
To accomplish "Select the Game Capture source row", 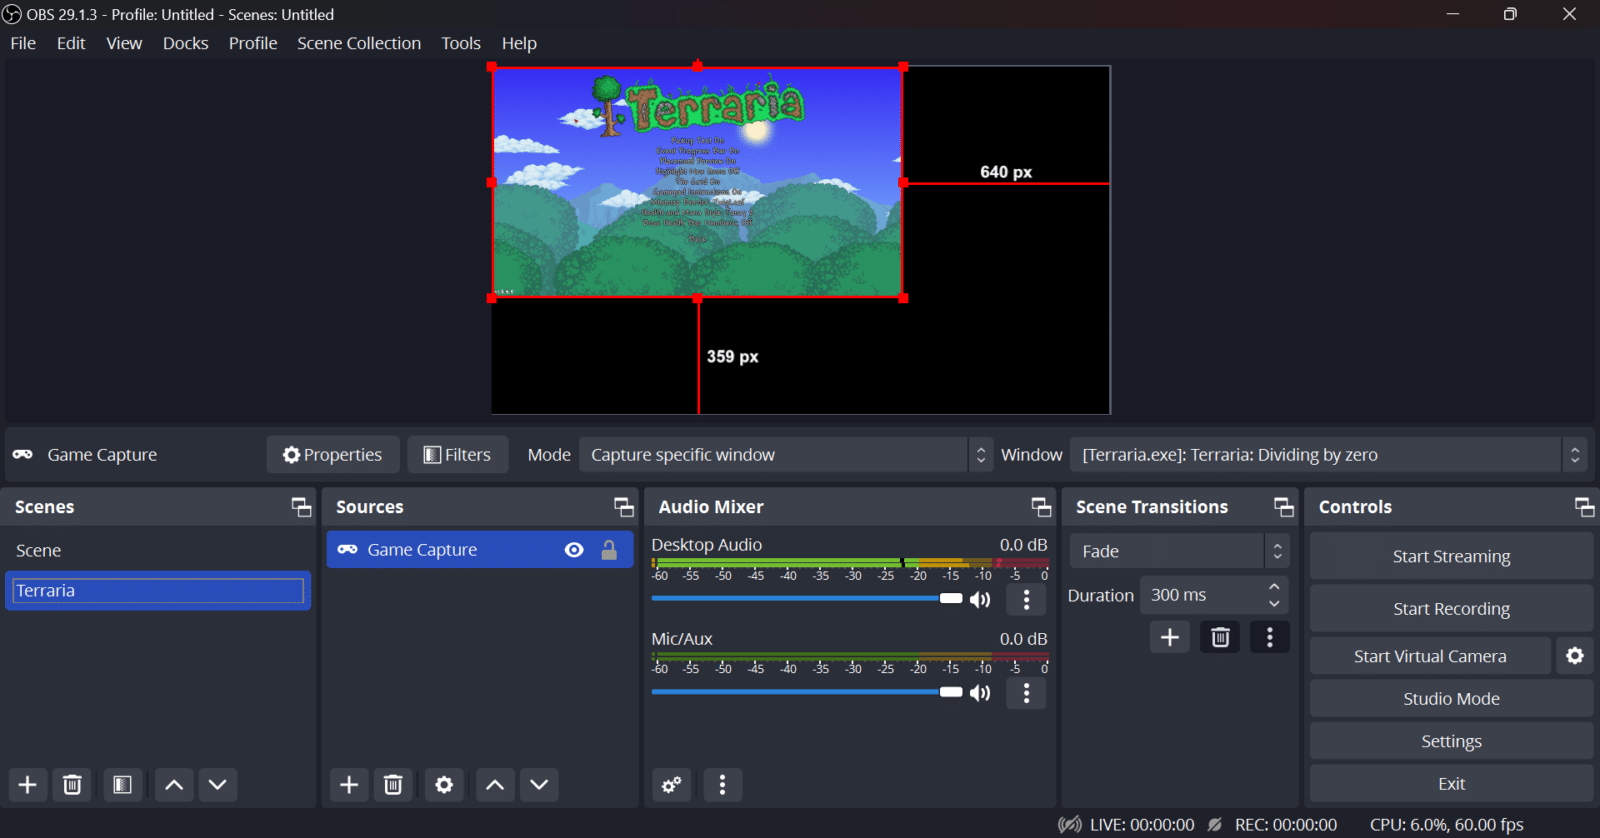I will [480, 550].
